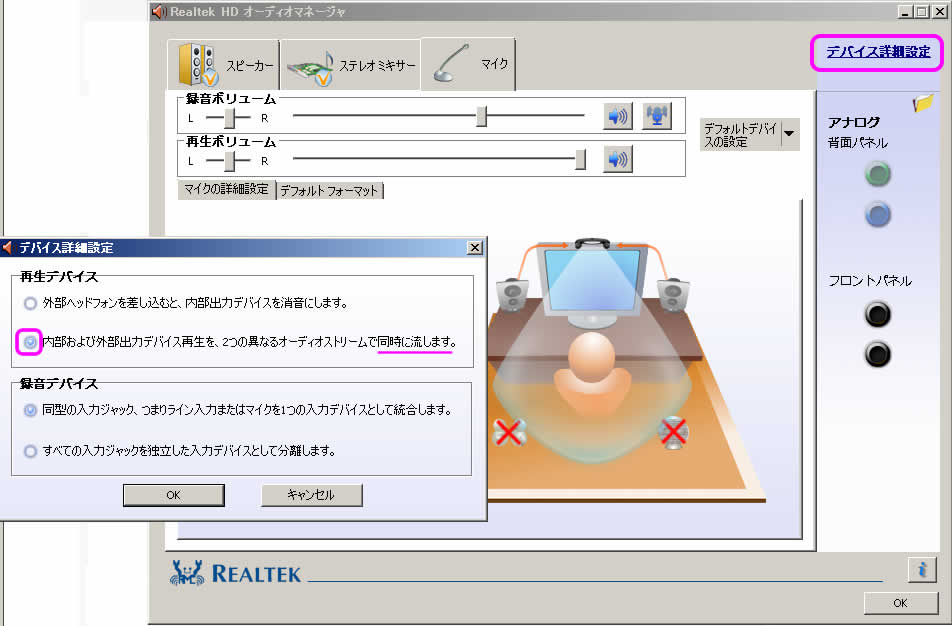Click the lower front panel black jack

pyautogui.click(x=877, y=355)
